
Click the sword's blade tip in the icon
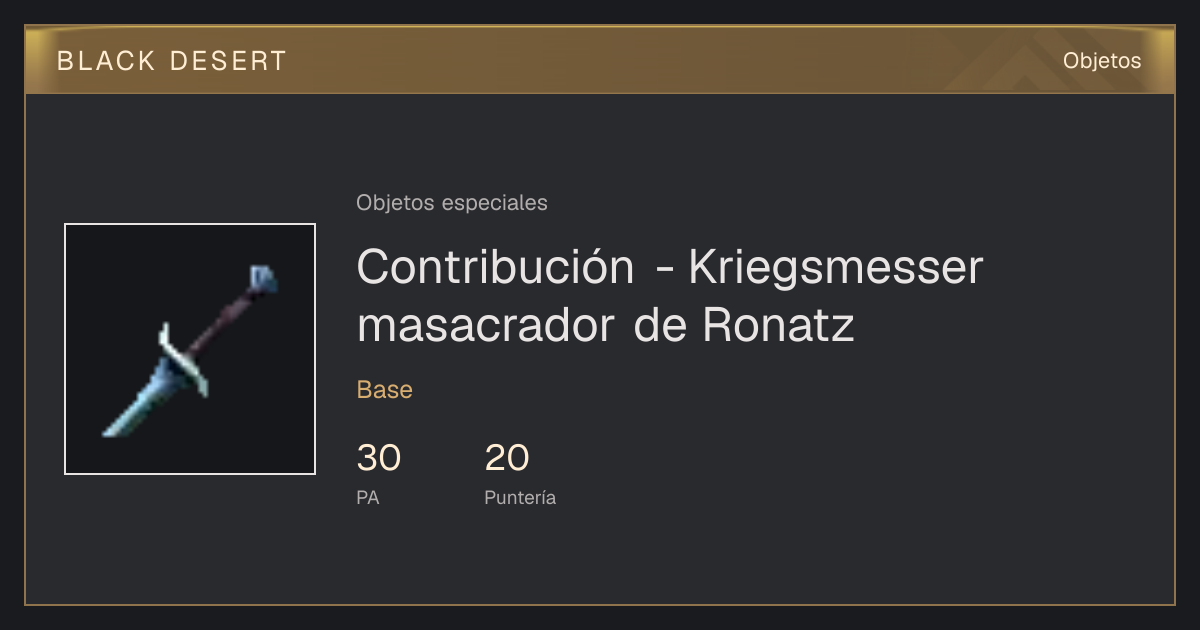(x=112, y=428)
